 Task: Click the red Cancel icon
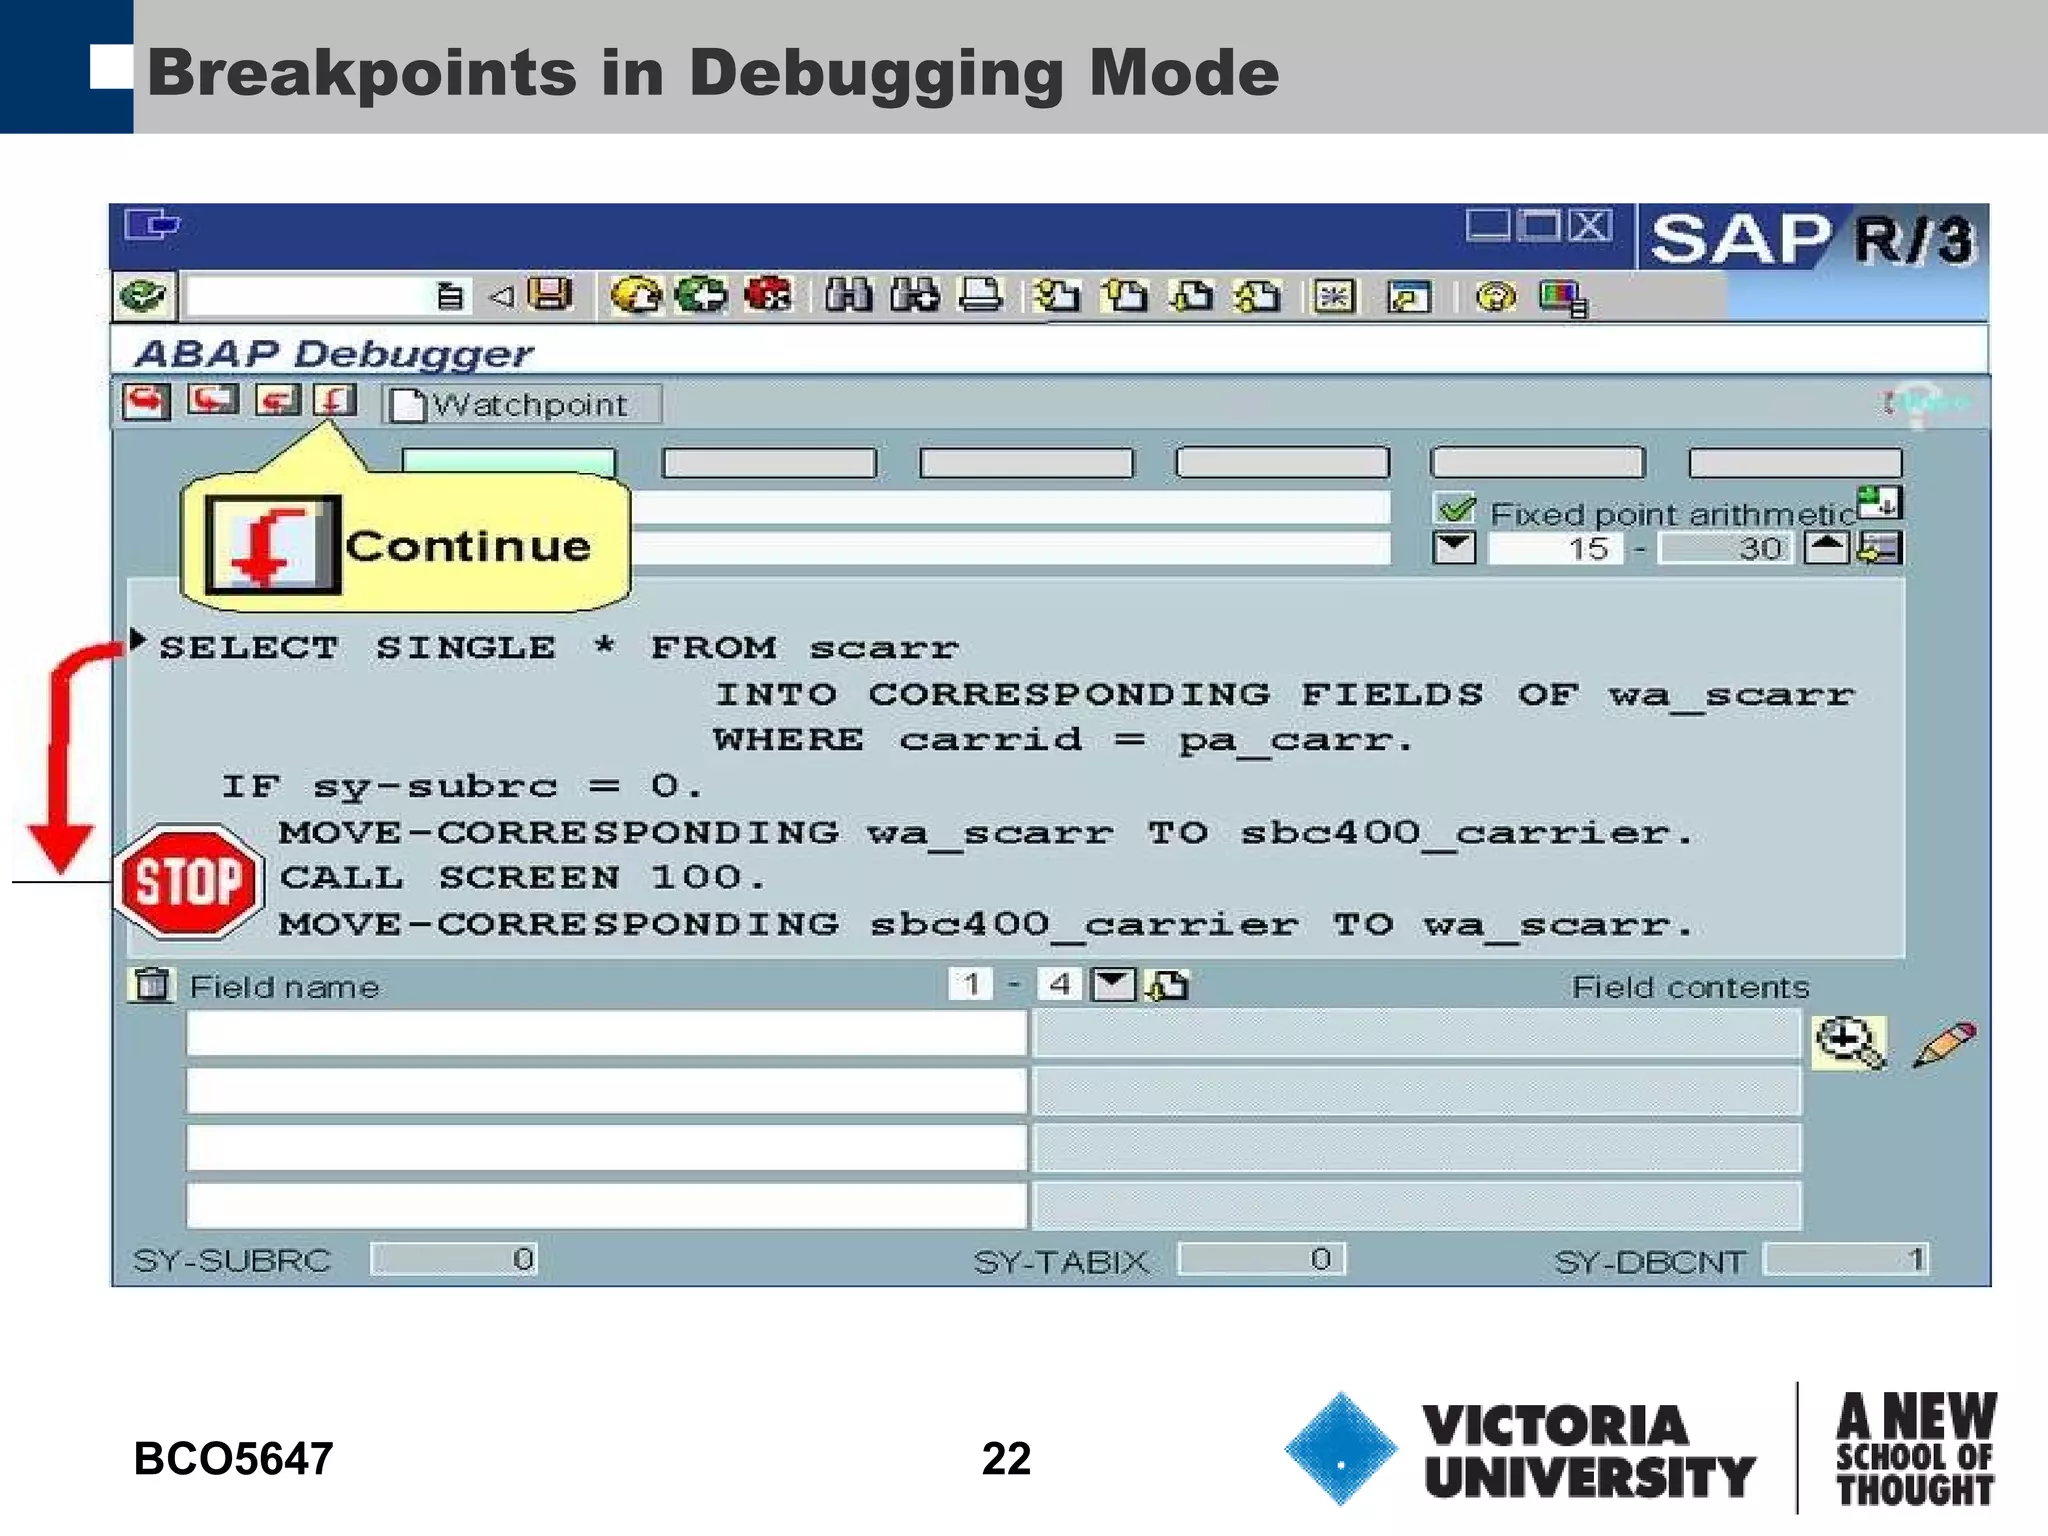(x=768, y=296)
